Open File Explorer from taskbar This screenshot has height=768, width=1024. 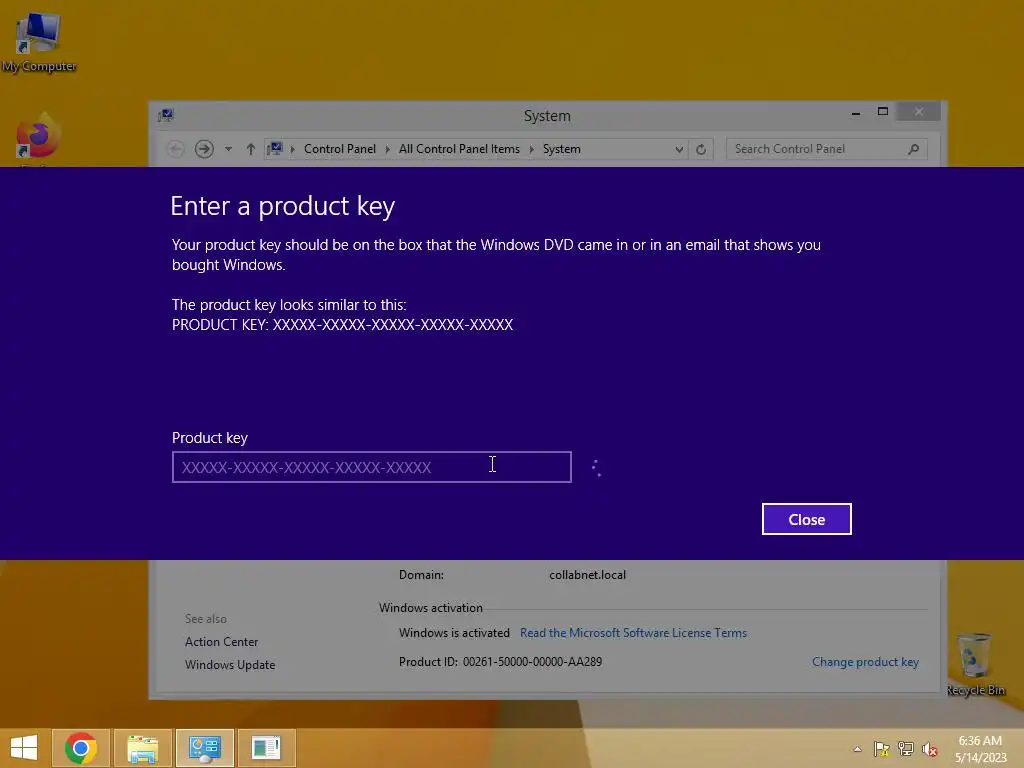[143, 748]
